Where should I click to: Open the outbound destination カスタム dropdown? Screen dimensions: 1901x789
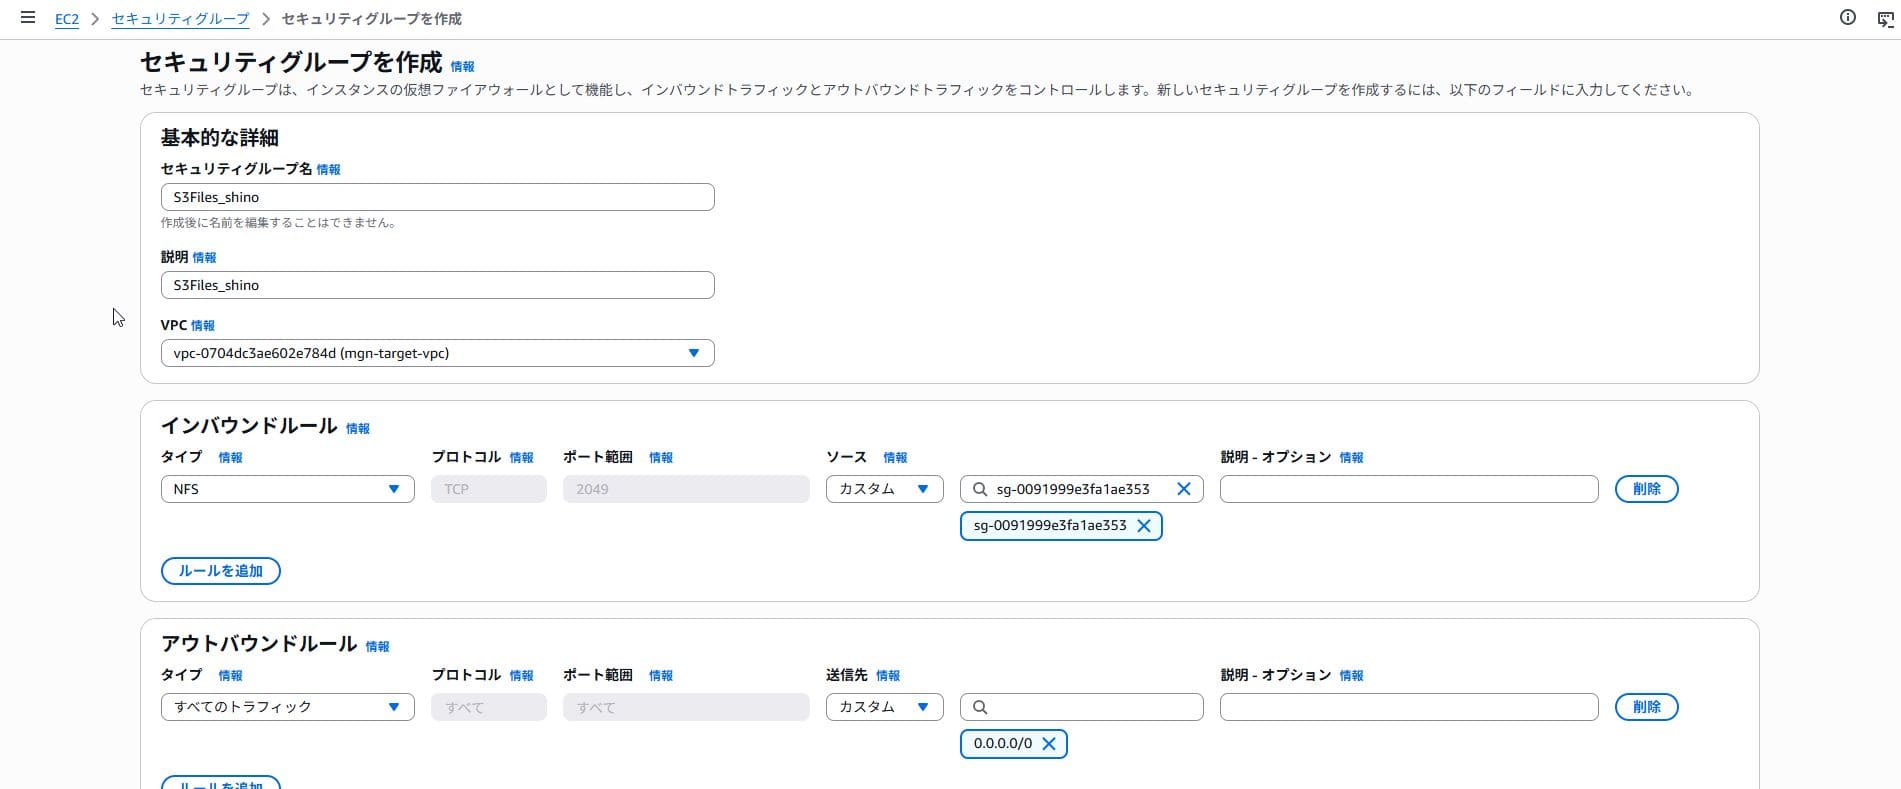coord(884,707)
